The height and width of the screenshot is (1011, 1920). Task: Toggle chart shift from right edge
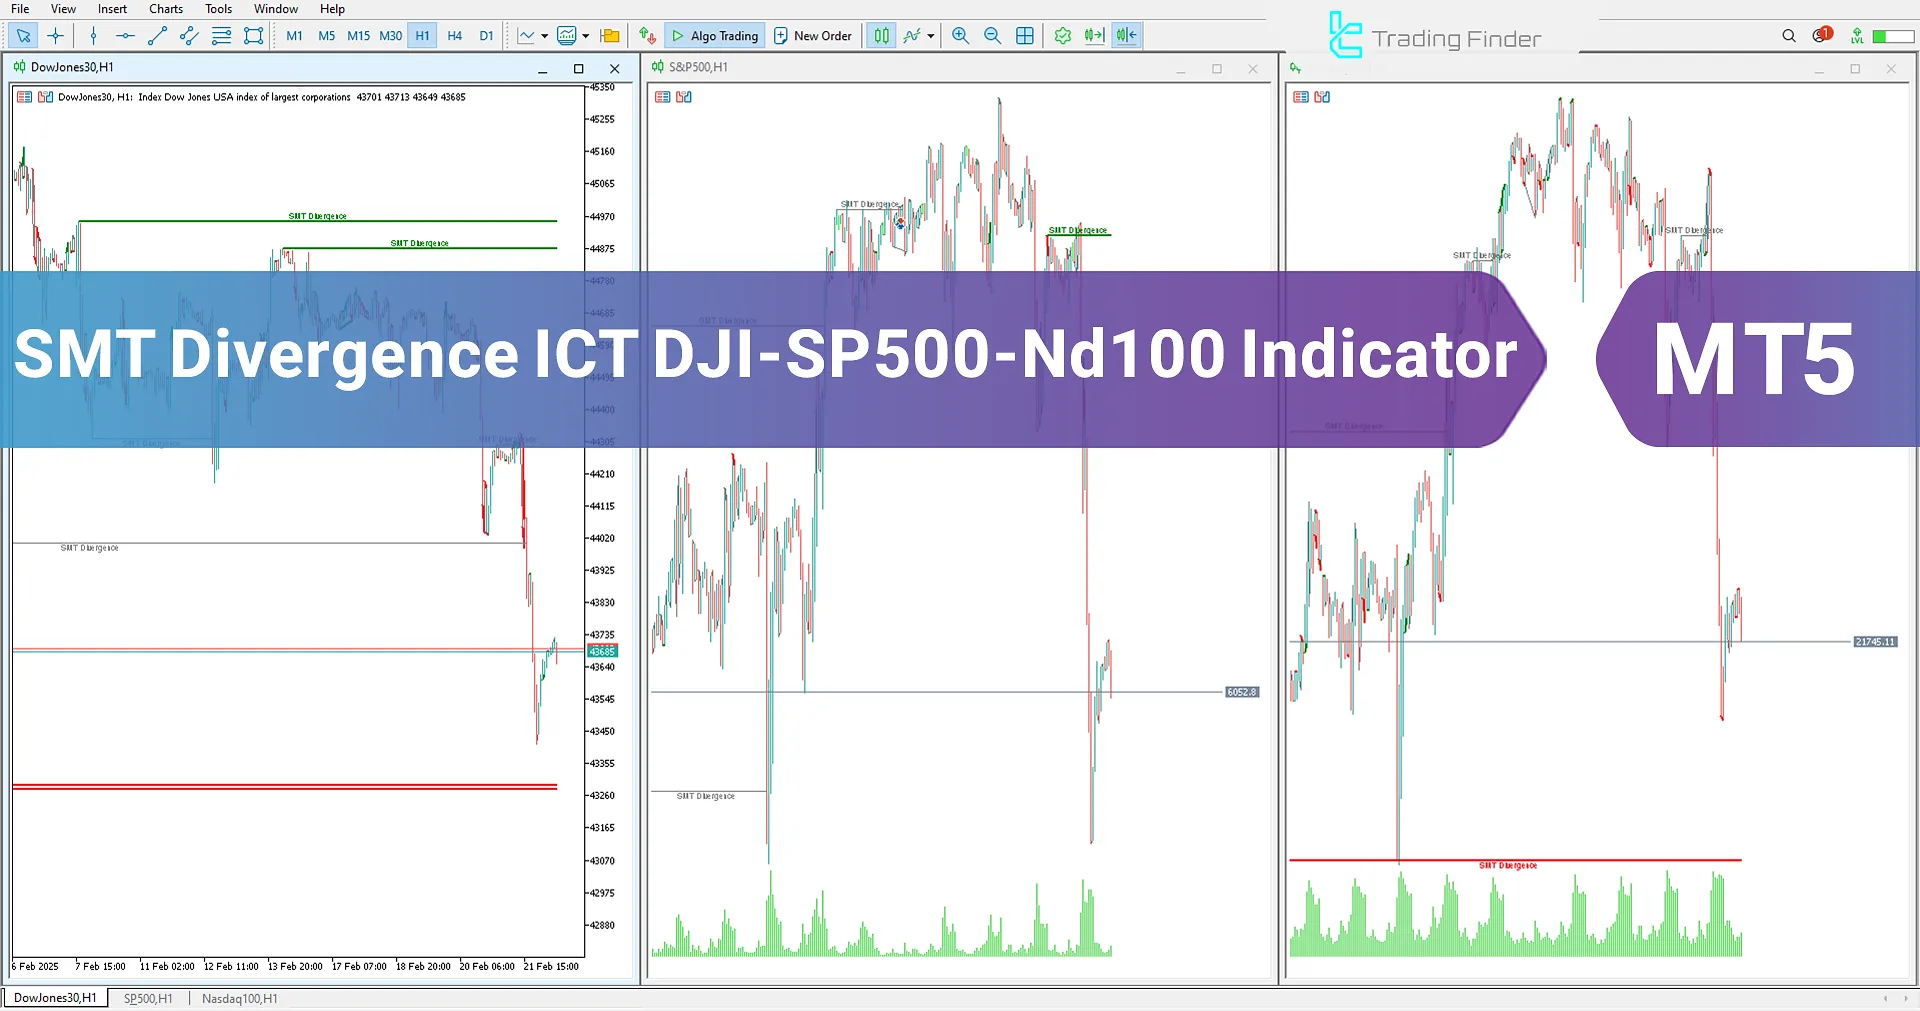click(1126, 36)
